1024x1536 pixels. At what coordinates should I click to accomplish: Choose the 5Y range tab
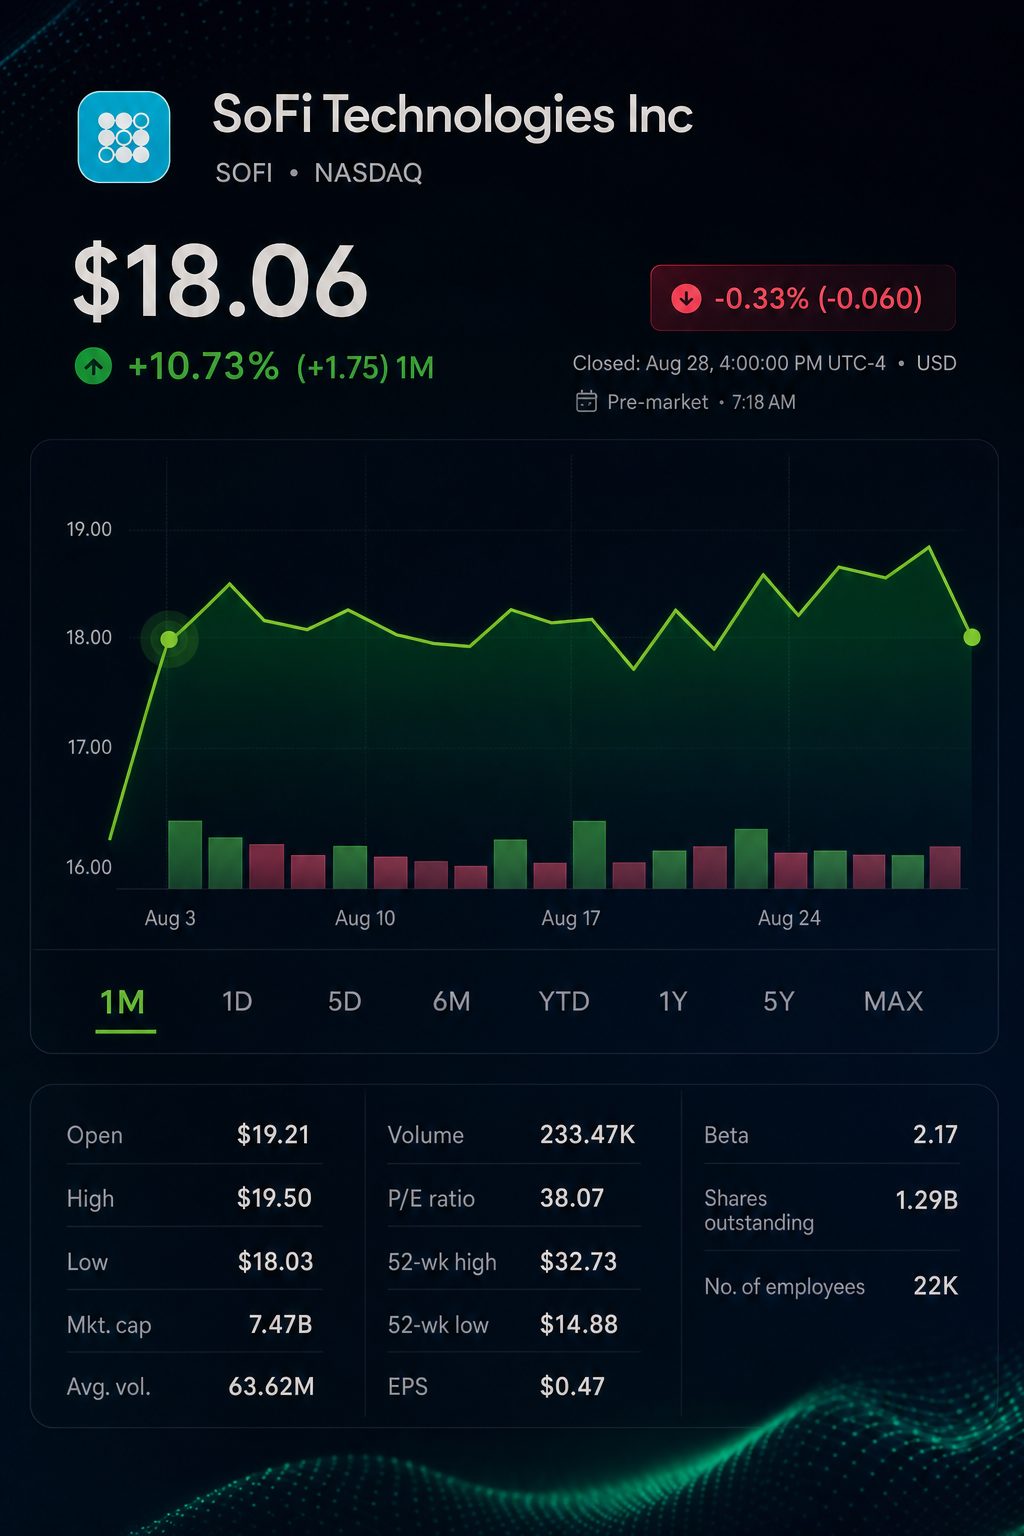click(x=778, y=1001)
